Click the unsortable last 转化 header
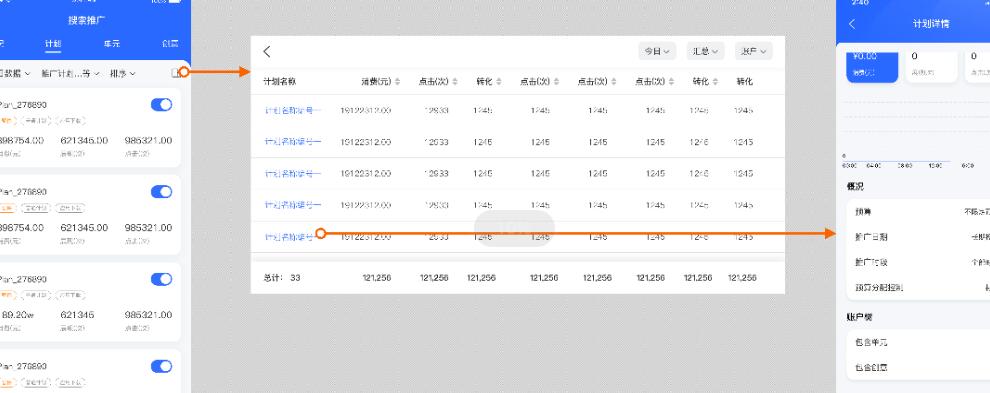Image resolution: width=990 pixels, height=393 pixels. pos(744,82)
